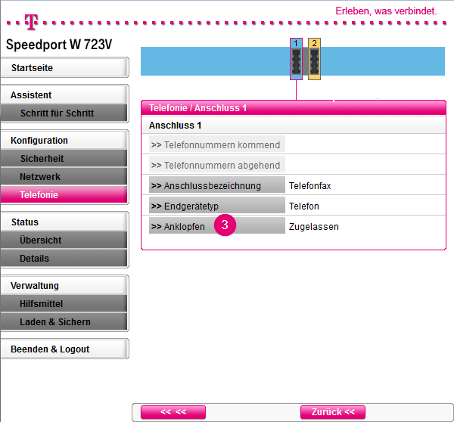Select the Telefonie menu item
Viewport: 454px width, 422px height.
point(64,195)
